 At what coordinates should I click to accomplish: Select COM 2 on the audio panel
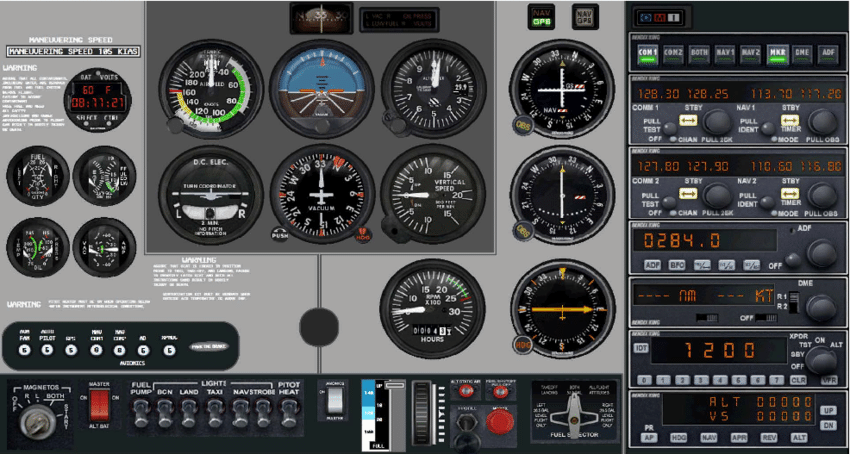(x=673, y=54)
